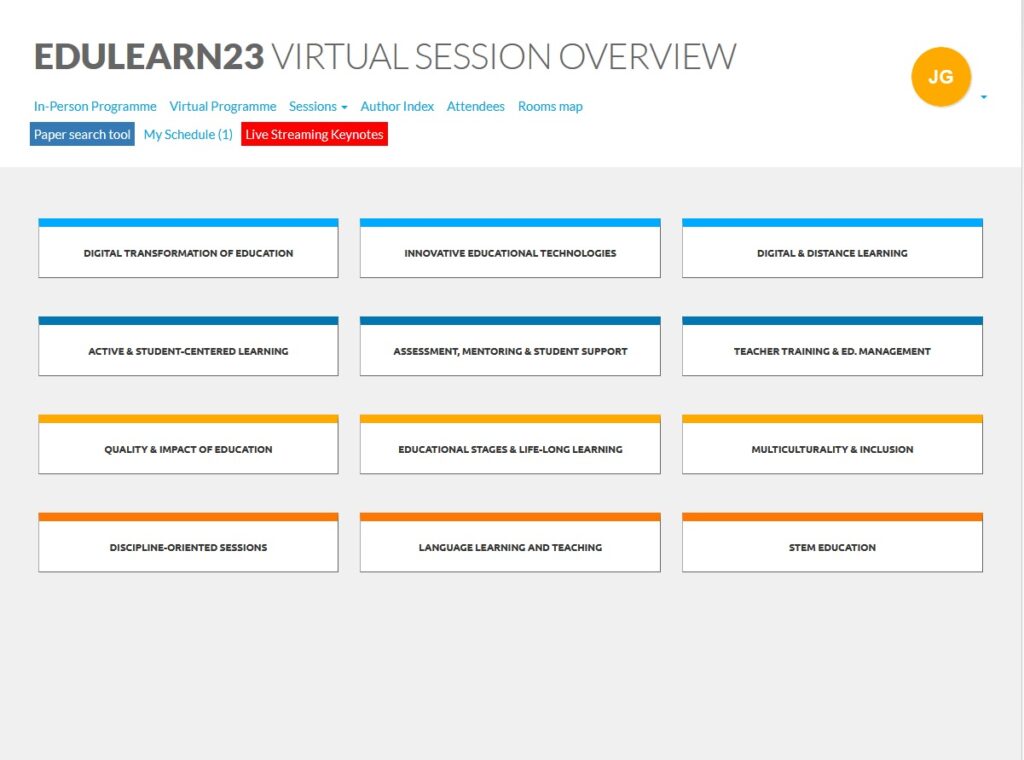1024x760 pixels.
Task: Open Digital & Distance Learning topic
Action: click(832, 248)
